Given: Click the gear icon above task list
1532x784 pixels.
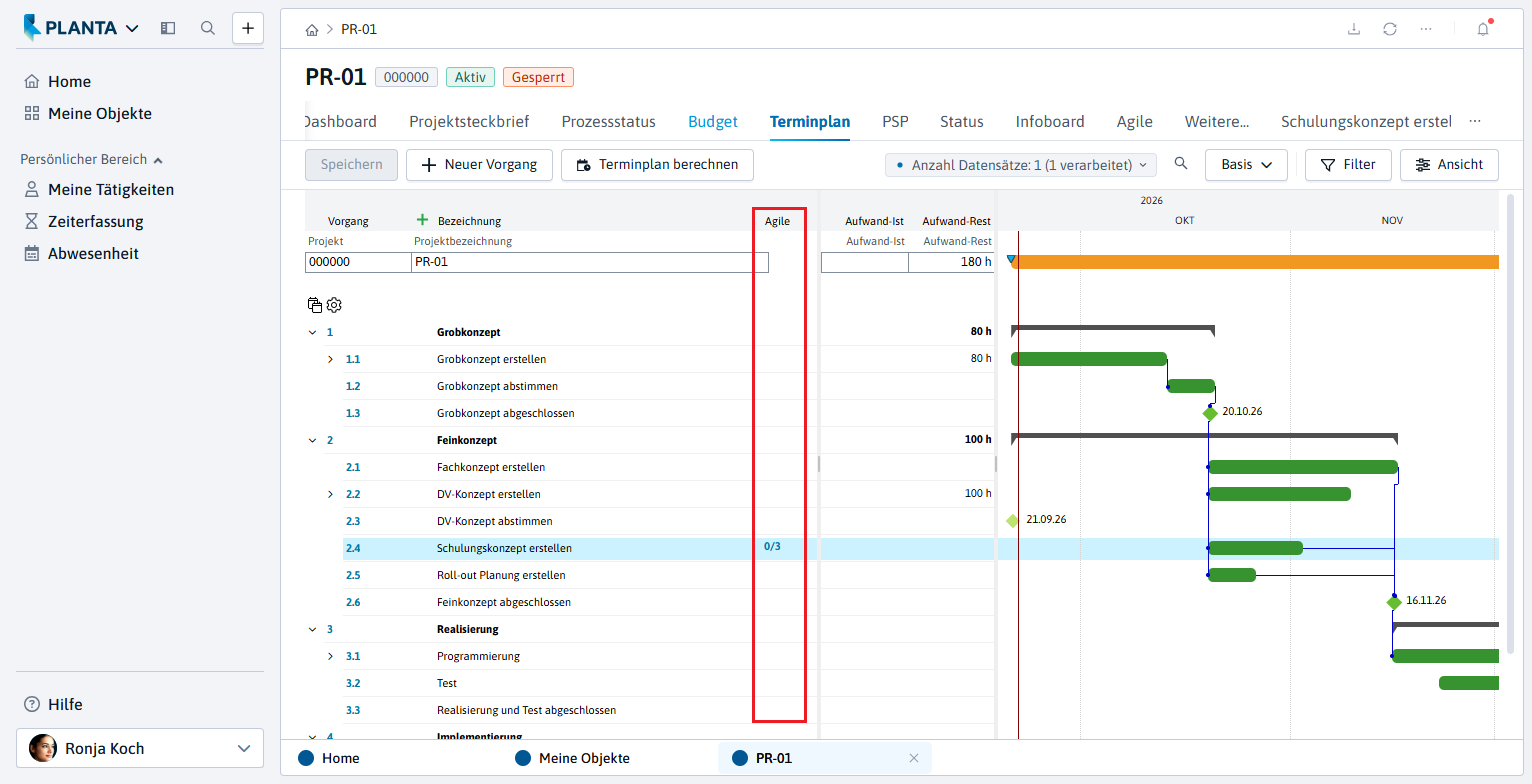Looking at the screenshot, I should (334, 305).
